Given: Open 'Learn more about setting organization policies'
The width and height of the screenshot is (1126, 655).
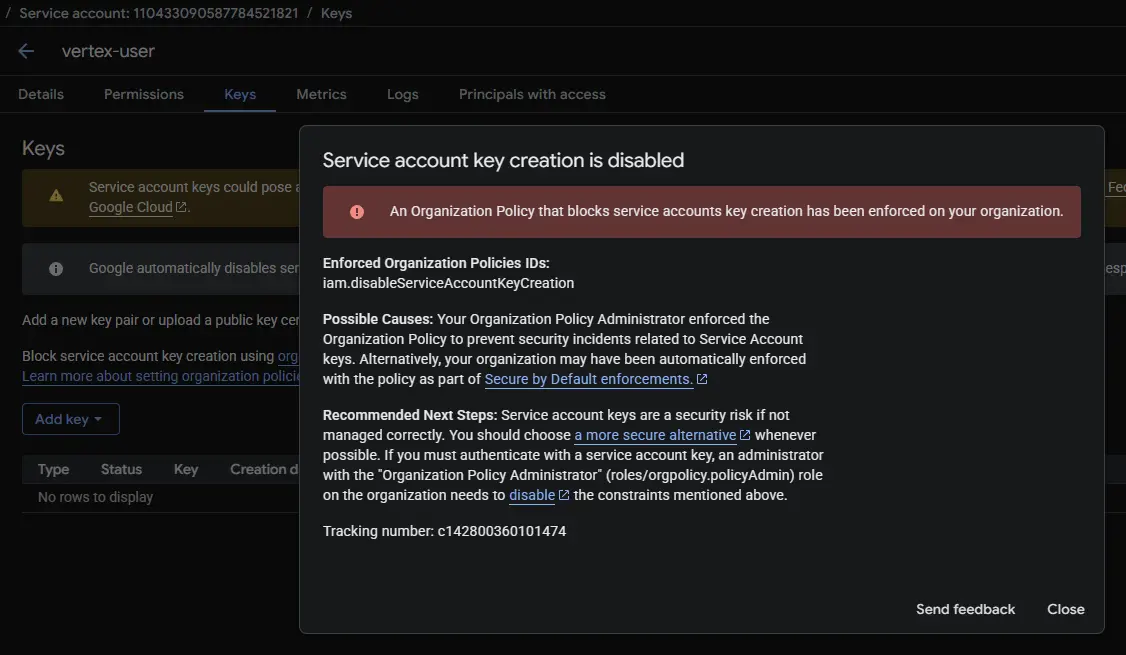Looking at the screenshot, I should (162, 376).
